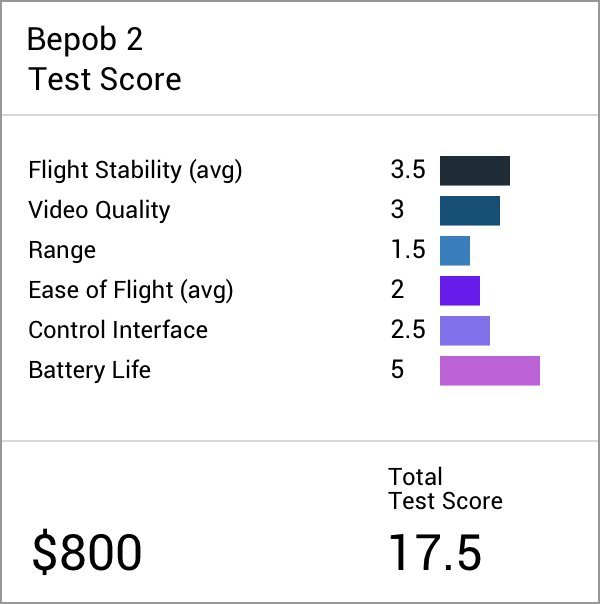This screenshot has width=600, height=604.
Task: Click the Ease of Flight (avg) label
Action: tap(130, 290)
